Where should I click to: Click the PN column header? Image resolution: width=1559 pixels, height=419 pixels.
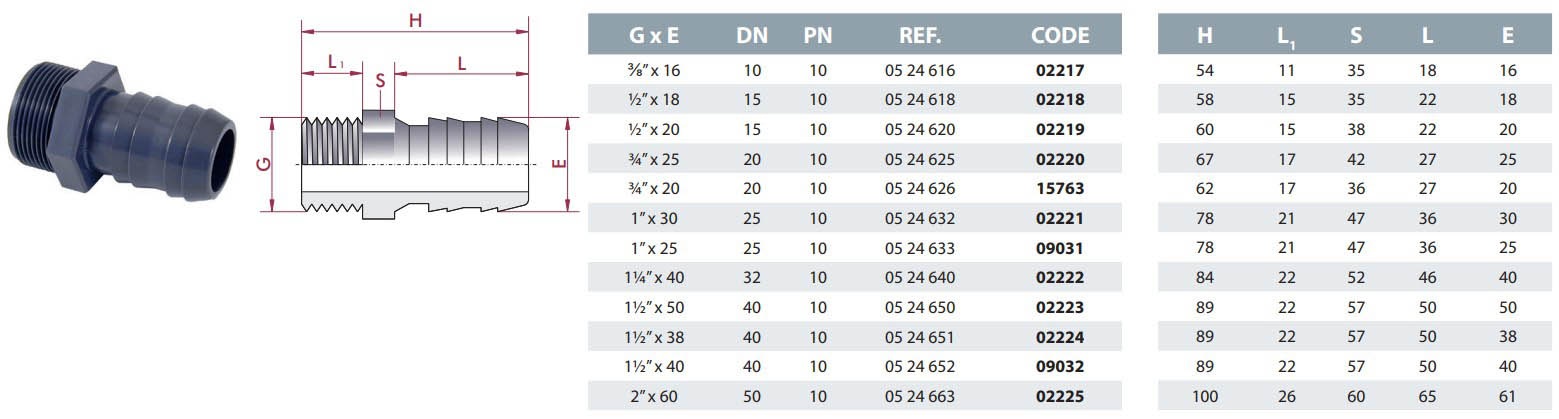[818, 36]
